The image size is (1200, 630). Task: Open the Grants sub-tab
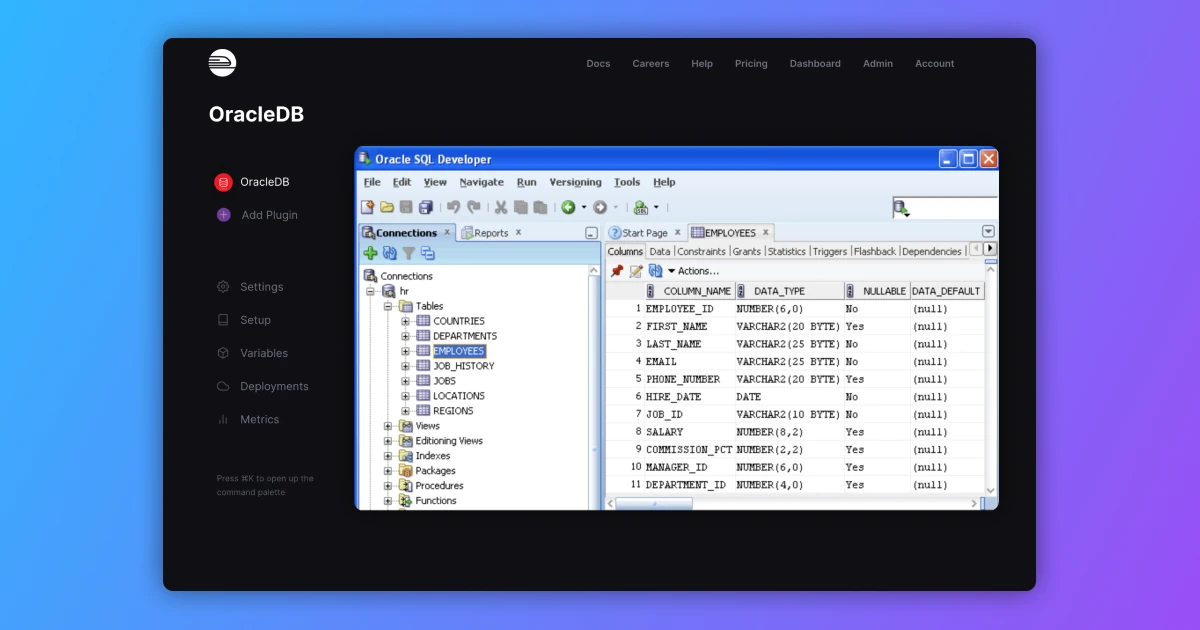[x=747, y=251]
